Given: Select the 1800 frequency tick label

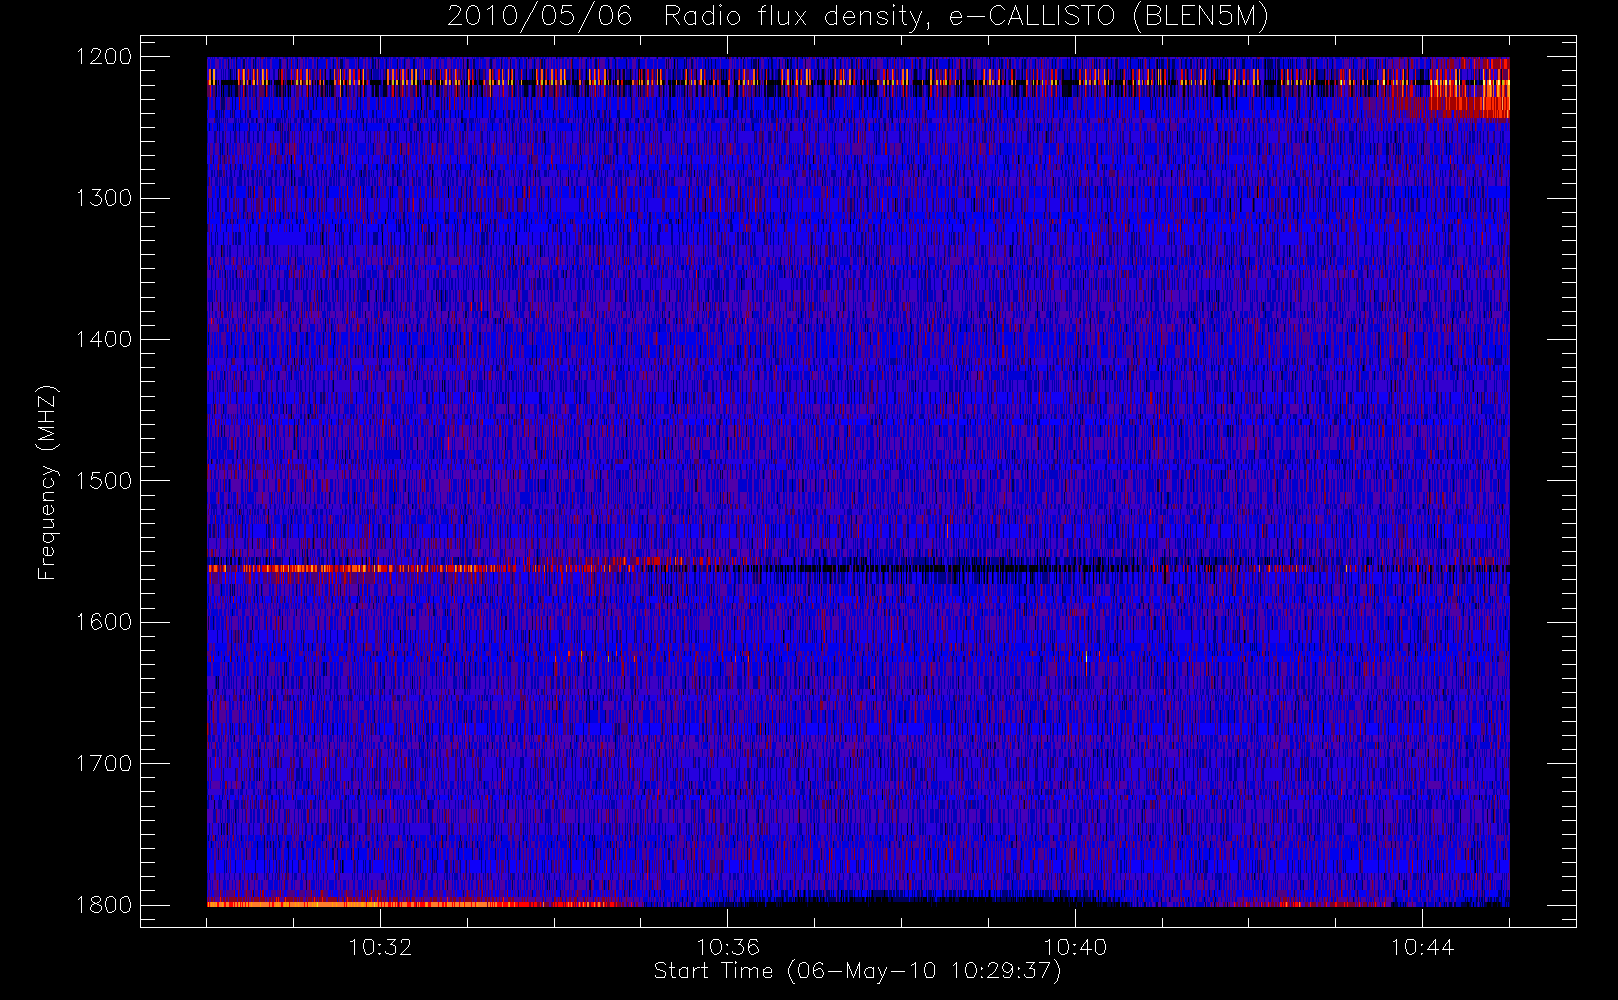Looking at the screenshot, I should coord(105,905).
